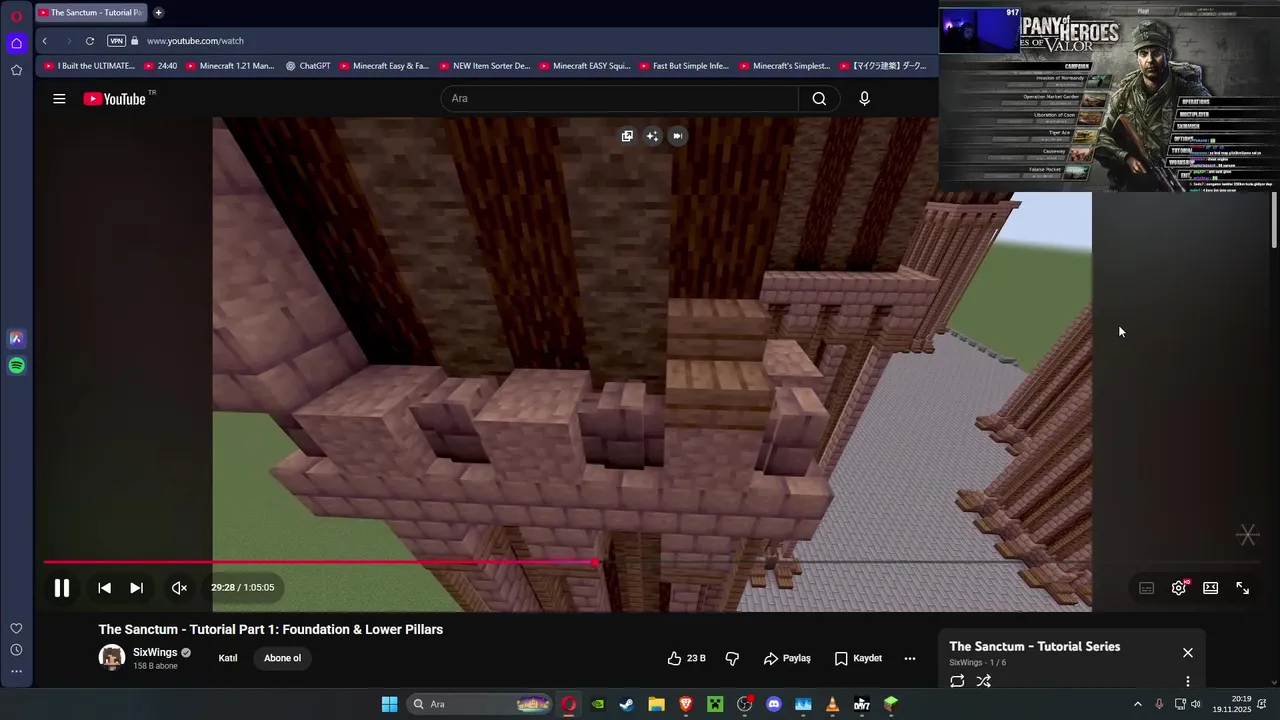This screenshot has height=720, width=1280.
Task: Click the Katıl membership button
Action: (228, 658)
